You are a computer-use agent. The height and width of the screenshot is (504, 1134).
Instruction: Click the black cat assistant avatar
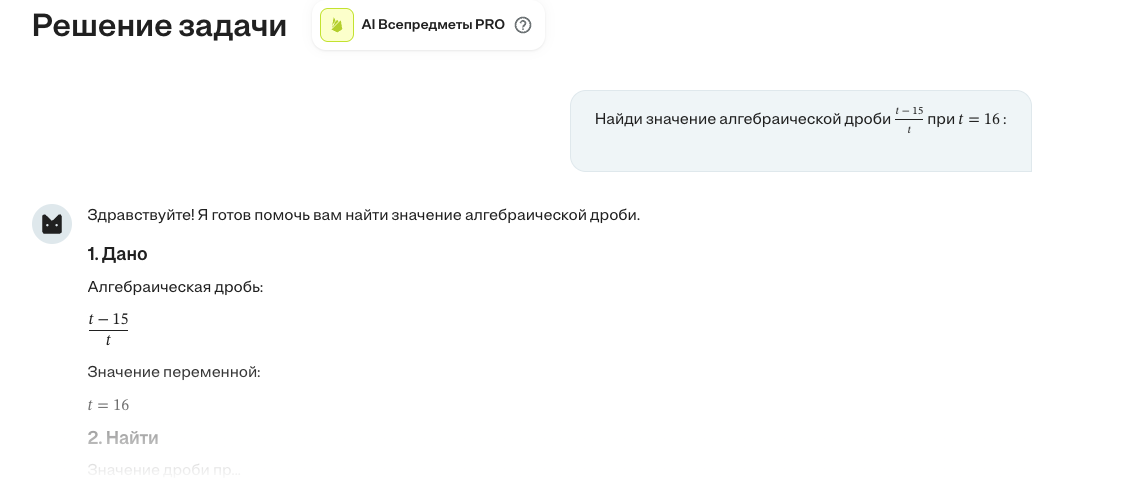[52, 224]
